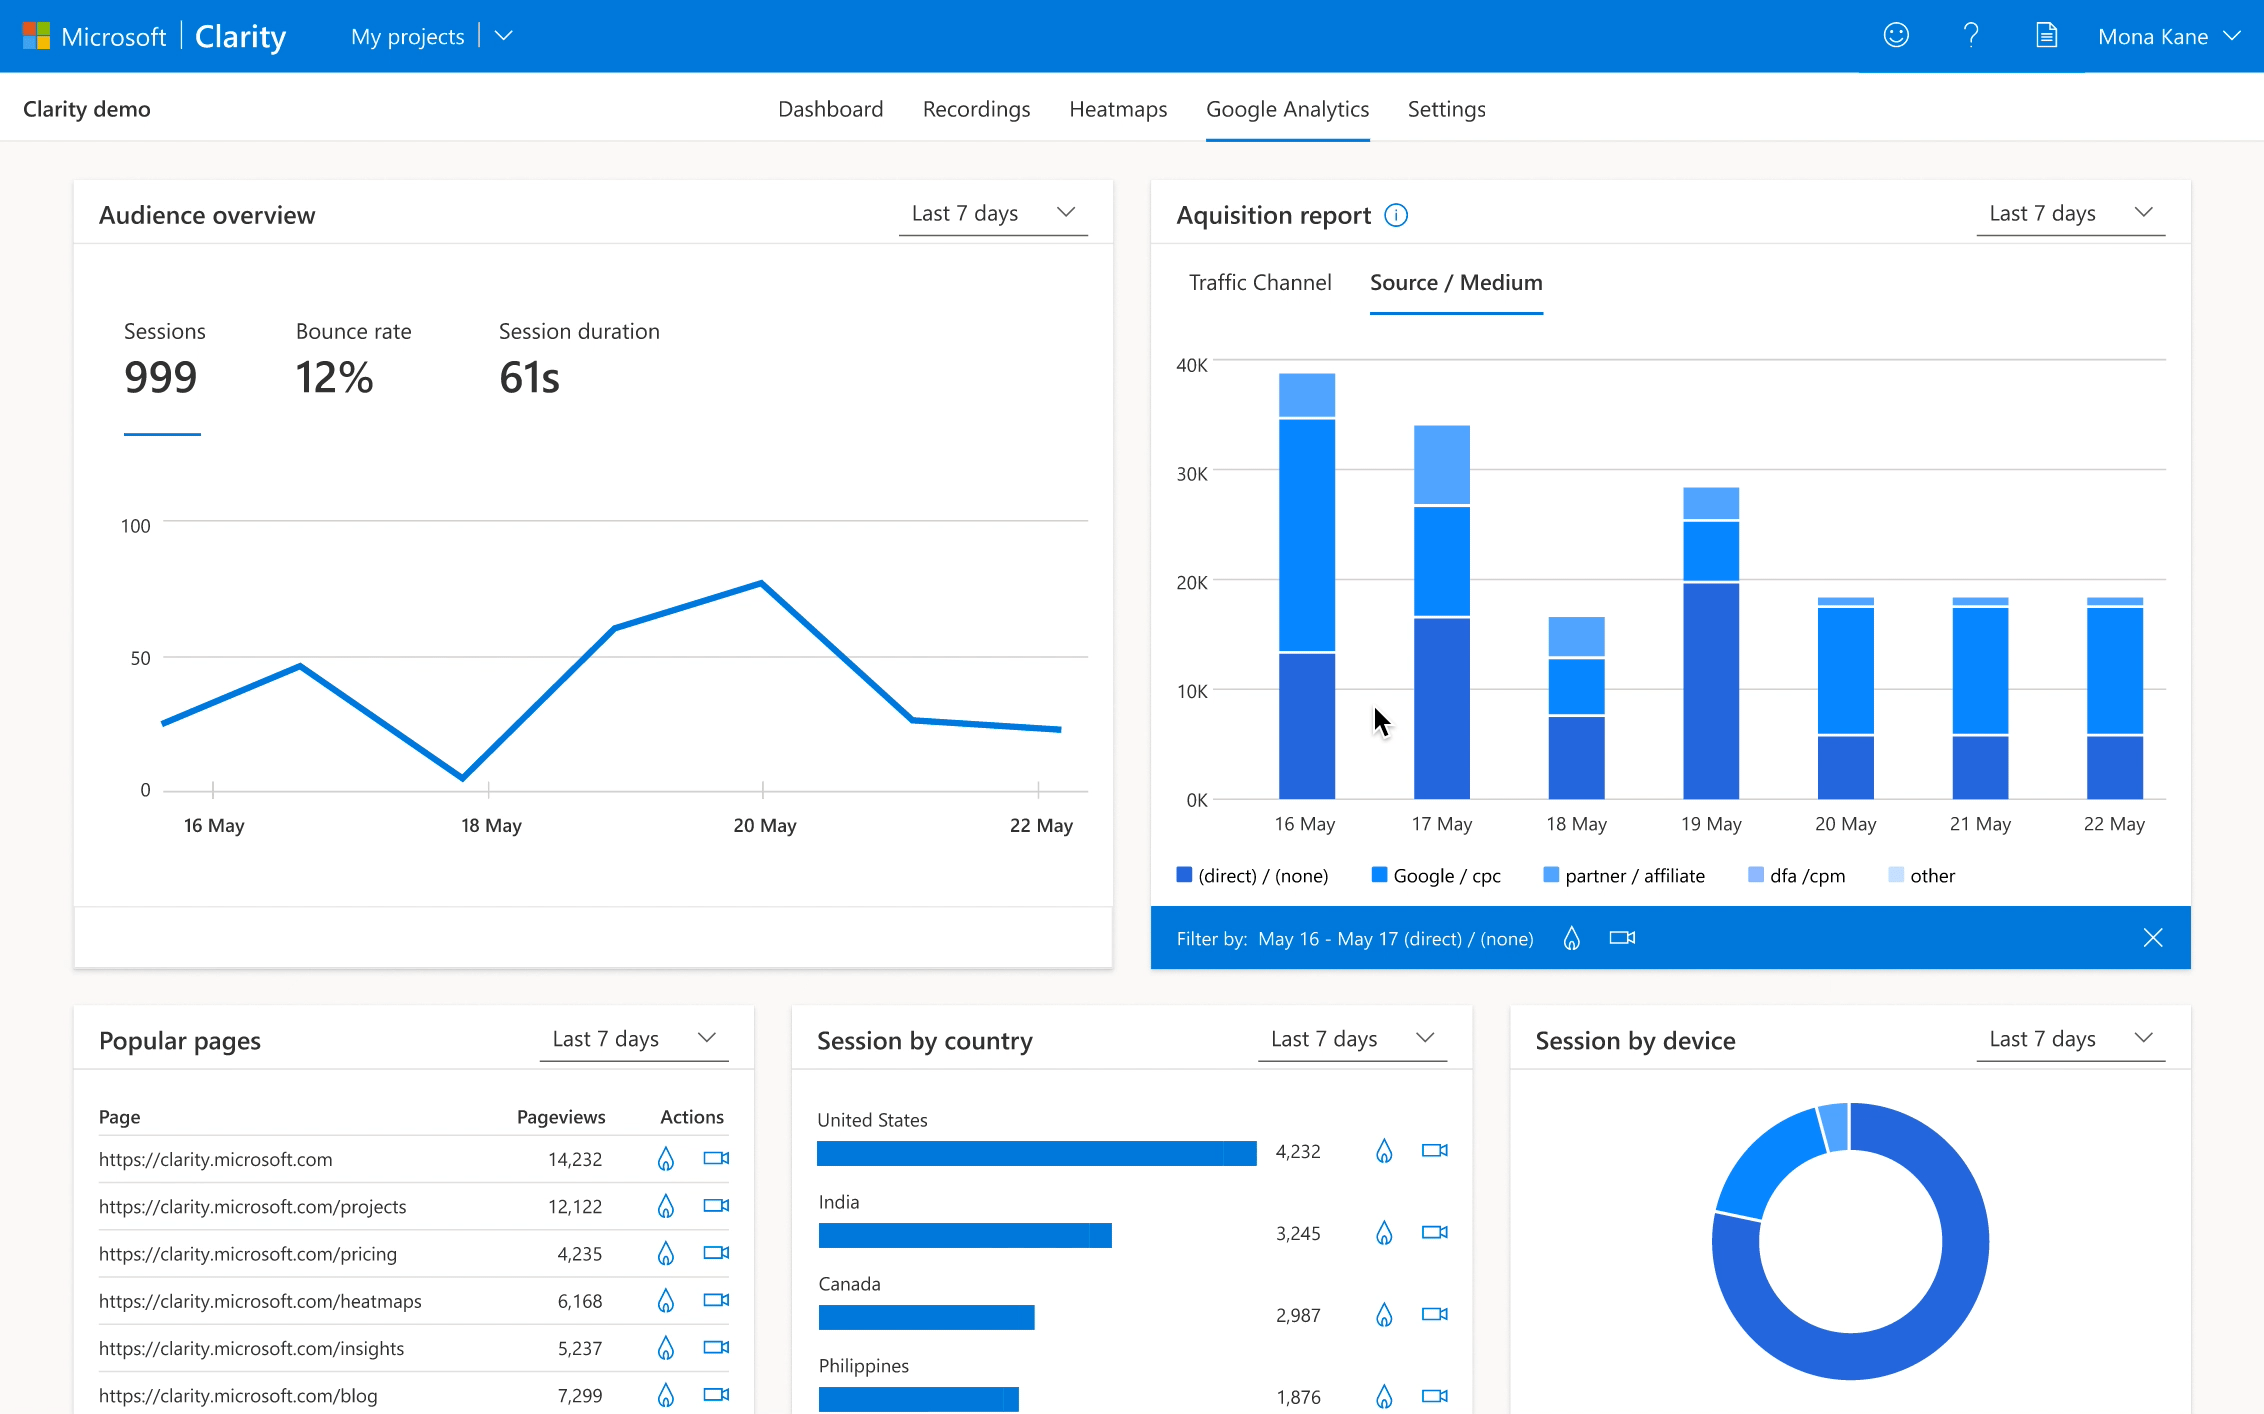The width and height of the screenshot is (2264, 1414).
Task: Open the https://clarity.microsoft.com/pricing link
Action: (248, 1254)
